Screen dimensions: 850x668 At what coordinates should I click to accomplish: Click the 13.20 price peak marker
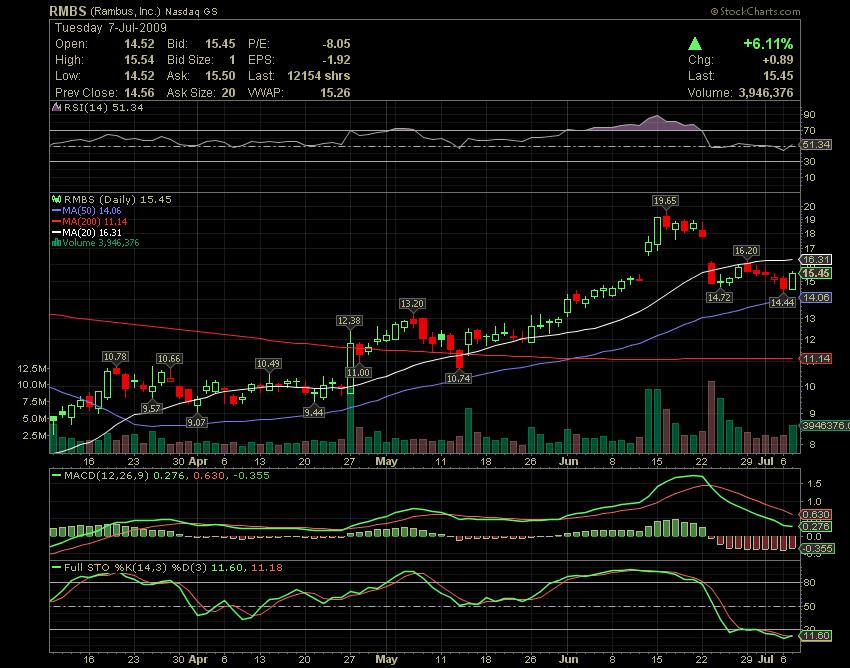coord(411,303)
